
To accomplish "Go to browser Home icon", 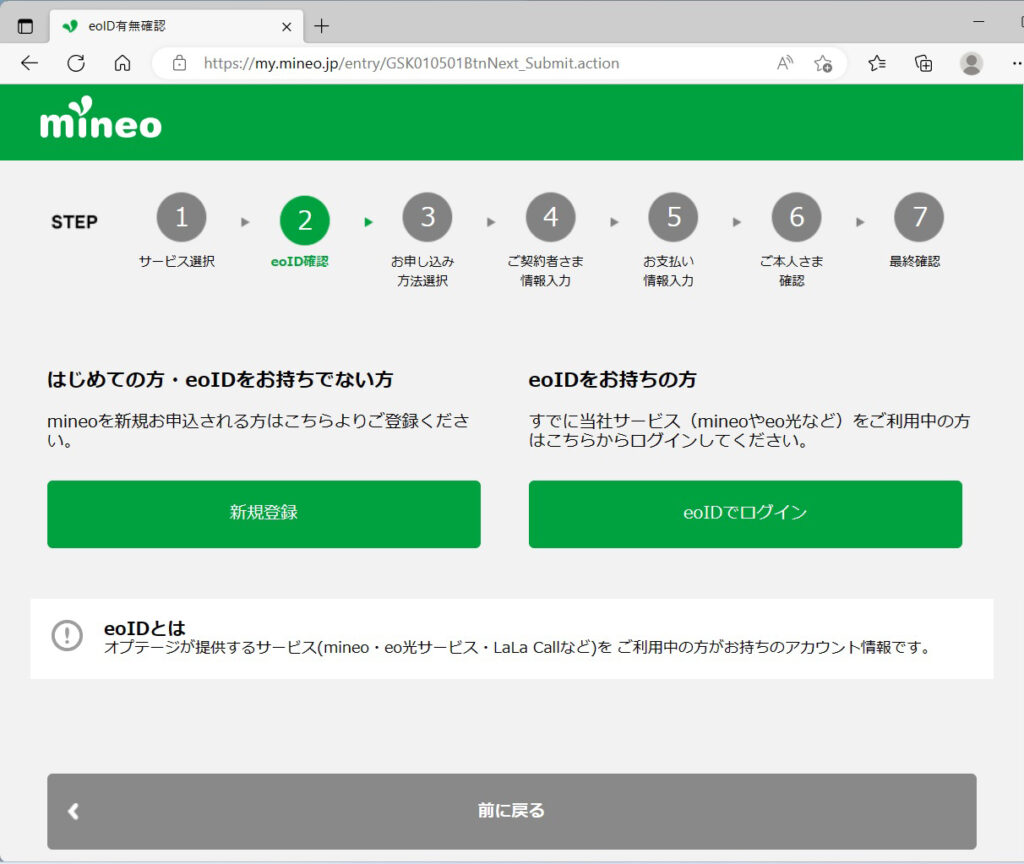I will pos(123,63).
